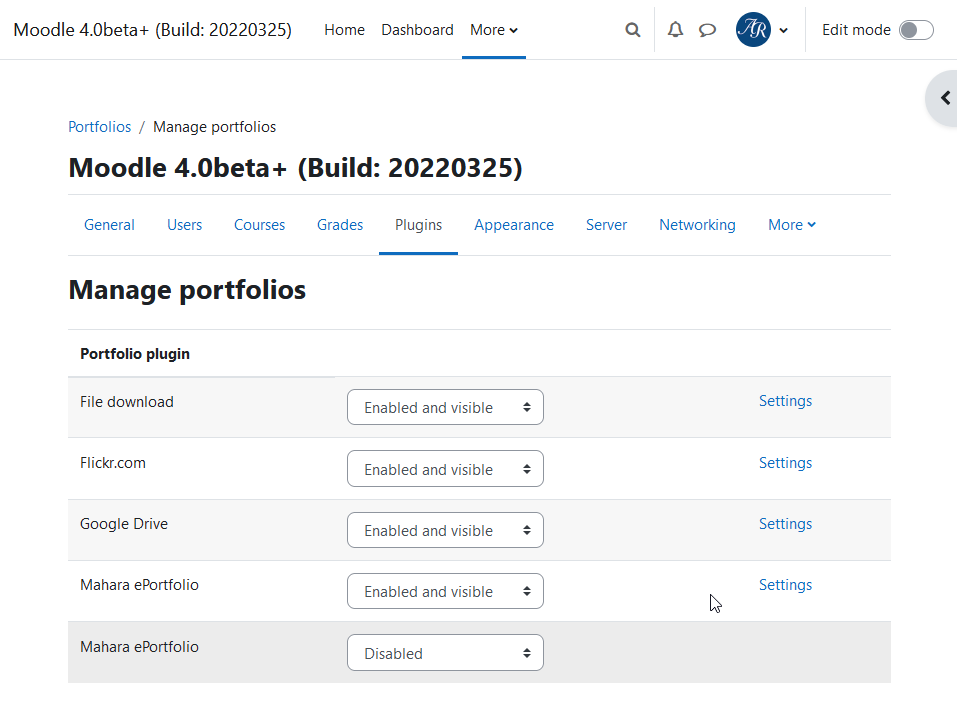
Task: Open the notifications bell icon
Action: tap(675, 30)
